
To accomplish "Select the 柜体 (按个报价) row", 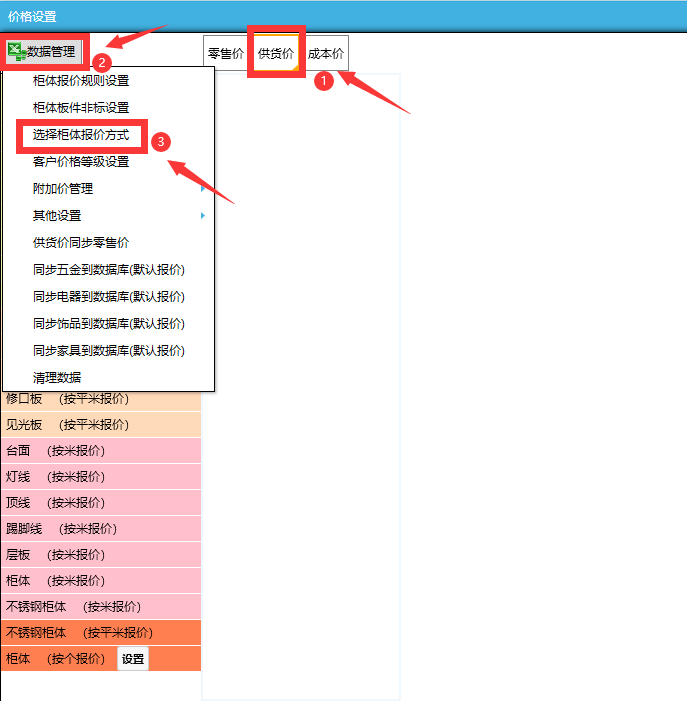I will 101,658.
